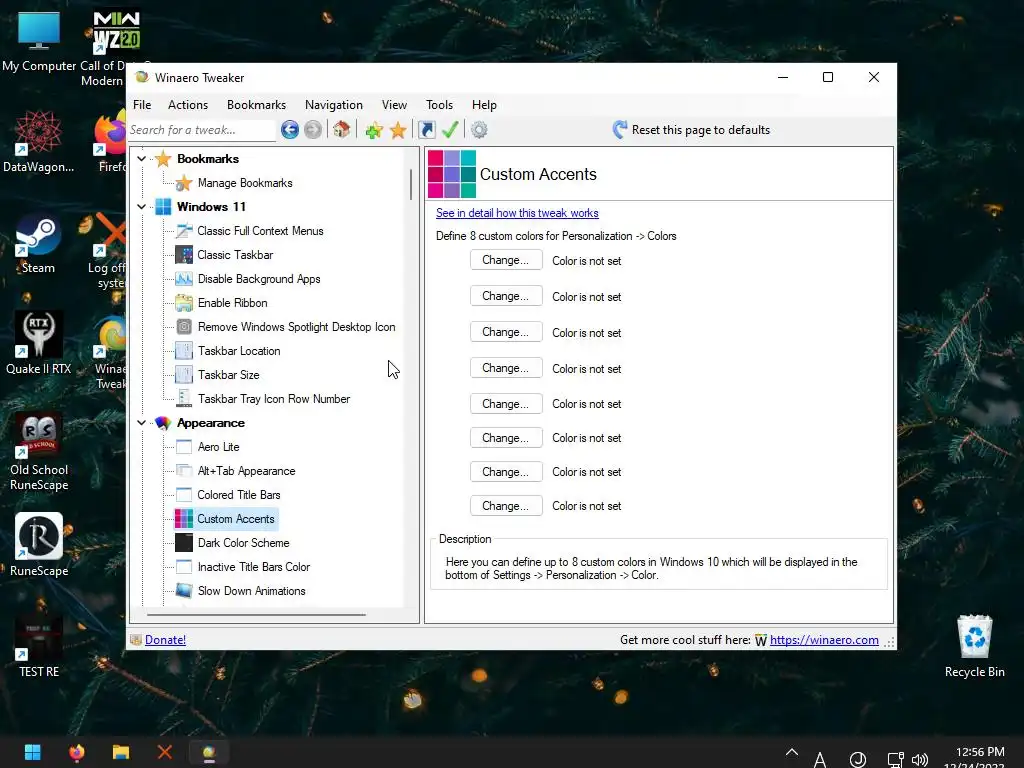Add current tweak to bookmarks icon
1024x768 pixels.
click(374, 130)
